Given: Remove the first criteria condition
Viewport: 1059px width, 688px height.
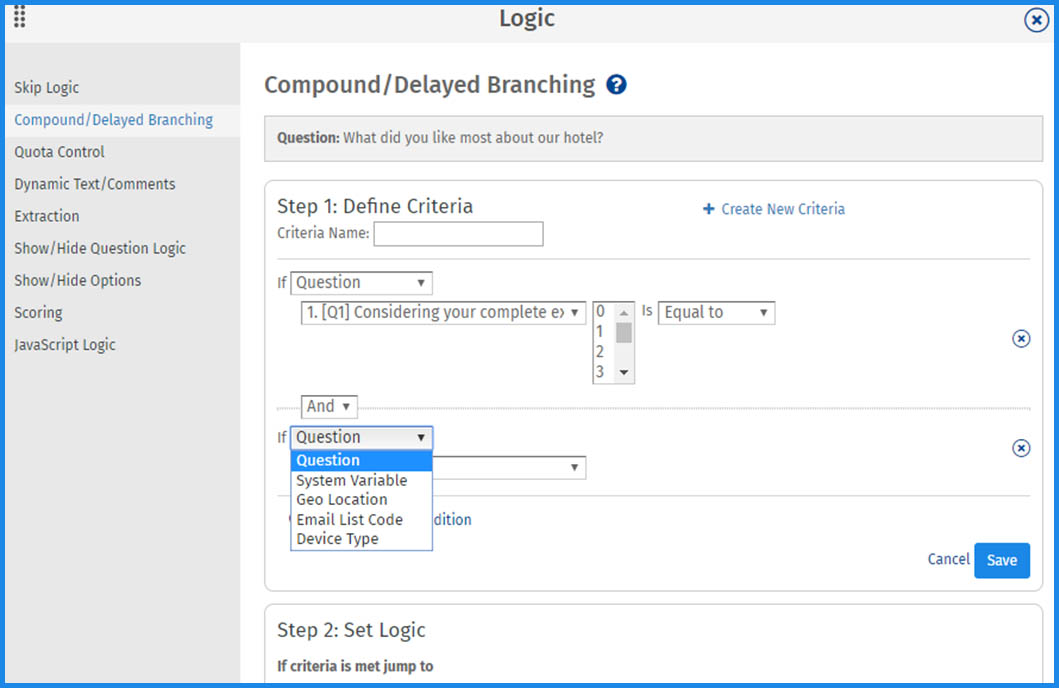Looking at the screenshot, I should (1021, 338).
